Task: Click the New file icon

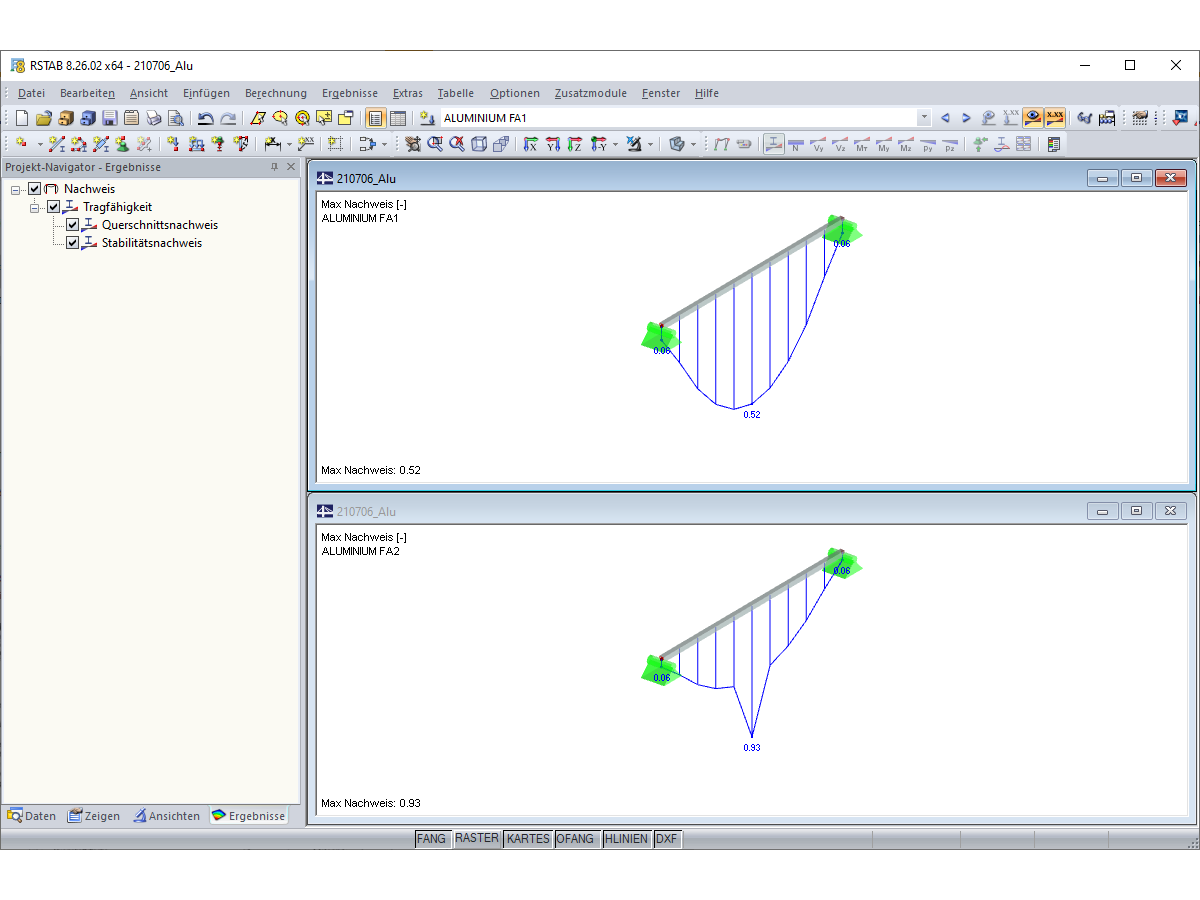Action: tap(21, 118)
